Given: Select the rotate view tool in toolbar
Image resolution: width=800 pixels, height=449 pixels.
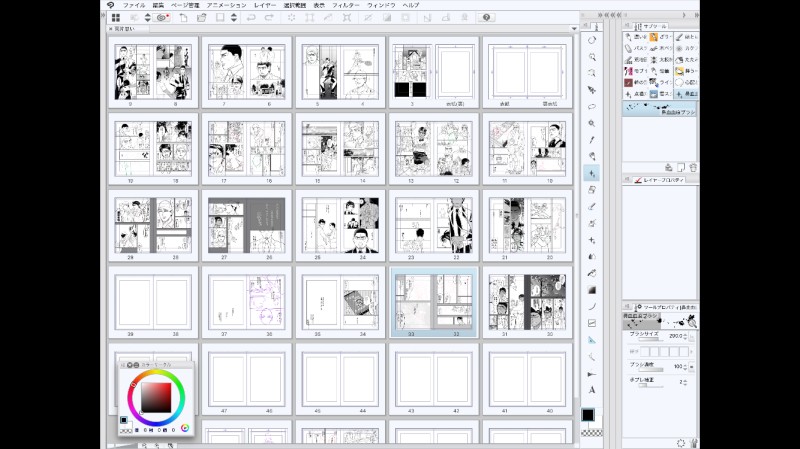Looking at the screenshot, I should (x=592, y=40).
